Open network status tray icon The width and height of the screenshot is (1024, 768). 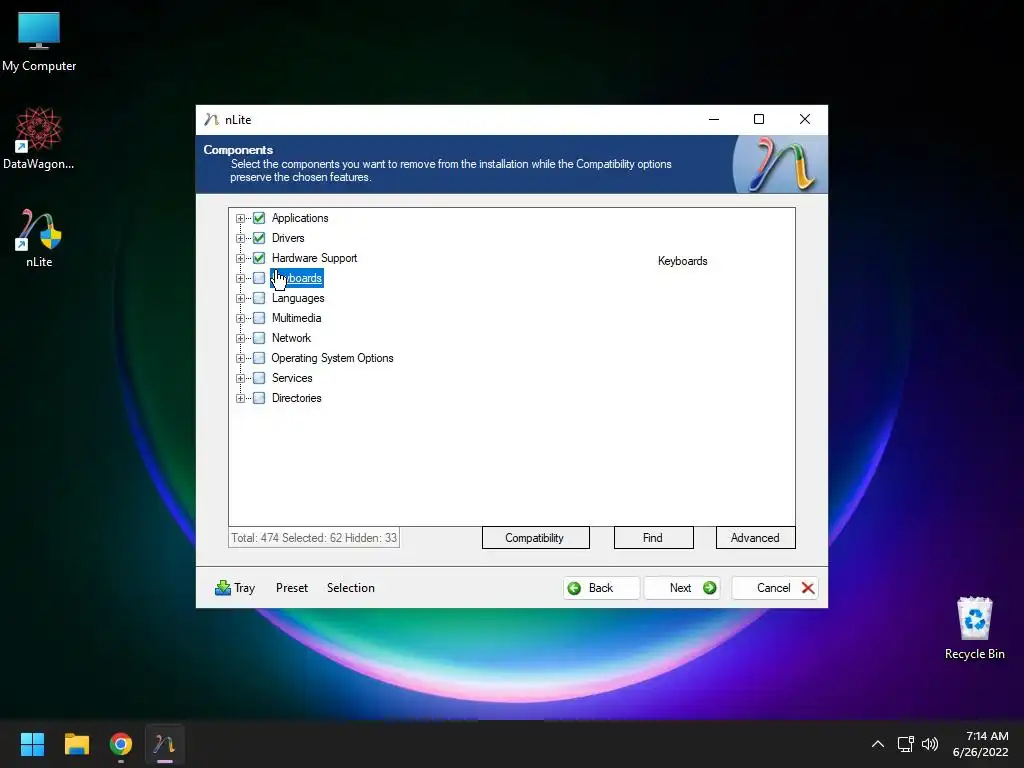tap(905, 744)
